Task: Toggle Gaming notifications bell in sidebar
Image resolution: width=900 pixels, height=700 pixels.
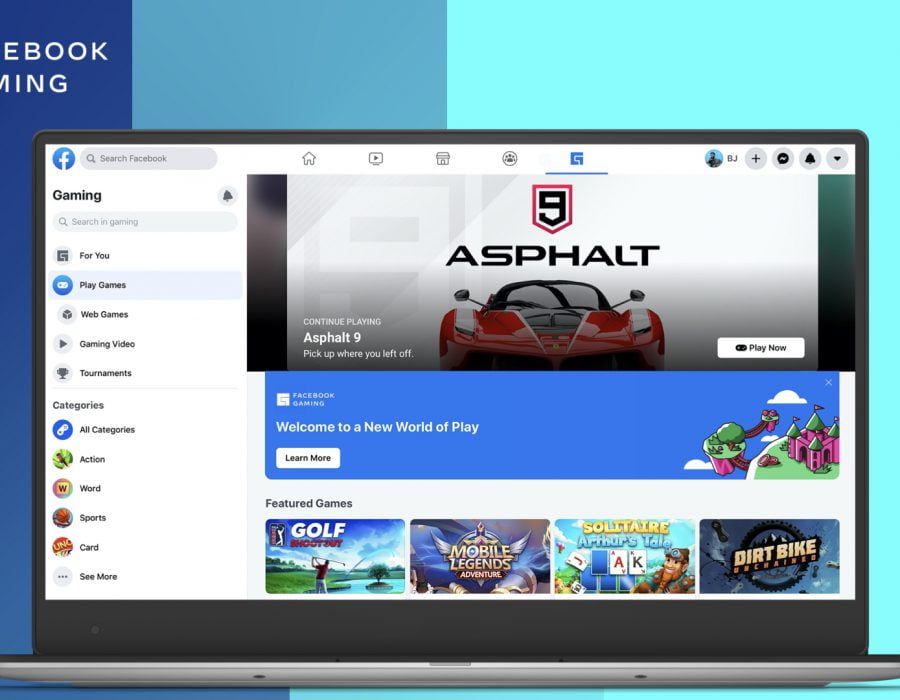Action: 227,196
